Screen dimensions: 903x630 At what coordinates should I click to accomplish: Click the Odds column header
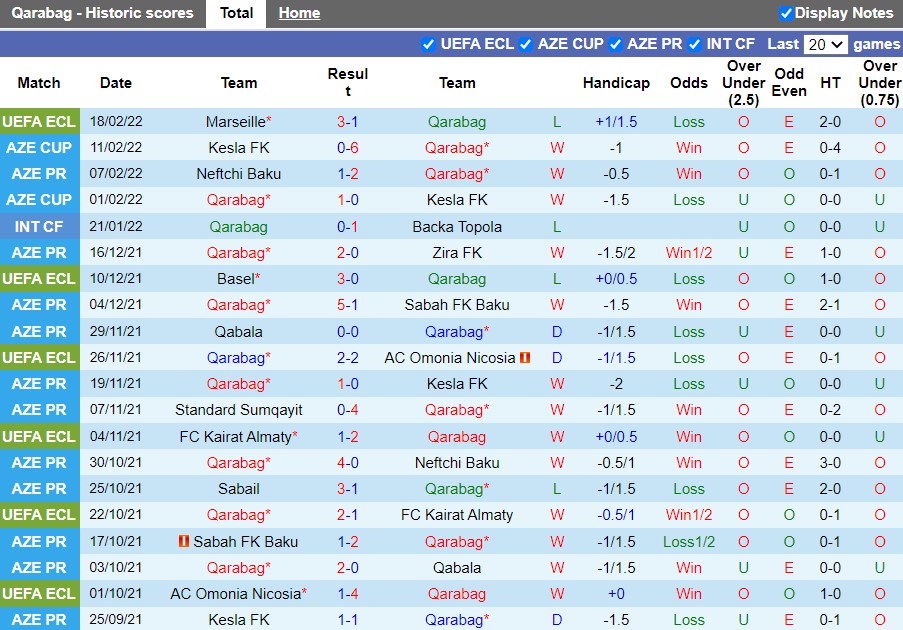689,83
